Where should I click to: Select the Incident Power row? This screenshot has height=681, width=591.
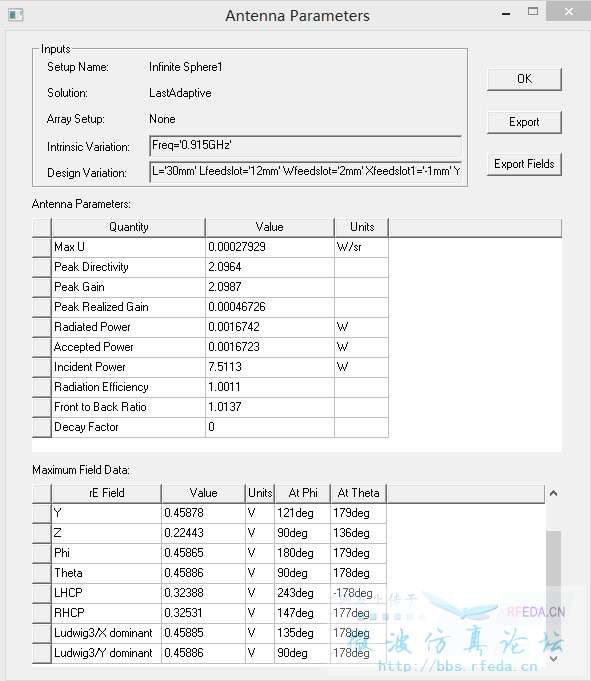coord(210,367)
